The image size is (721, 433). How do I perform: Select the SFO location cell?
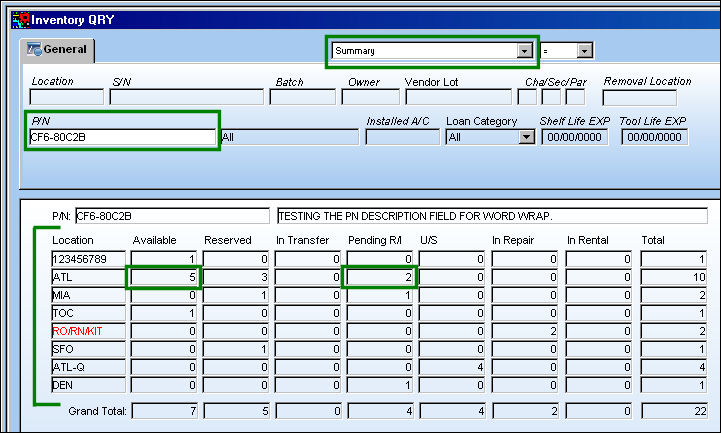tap(89, 349)
